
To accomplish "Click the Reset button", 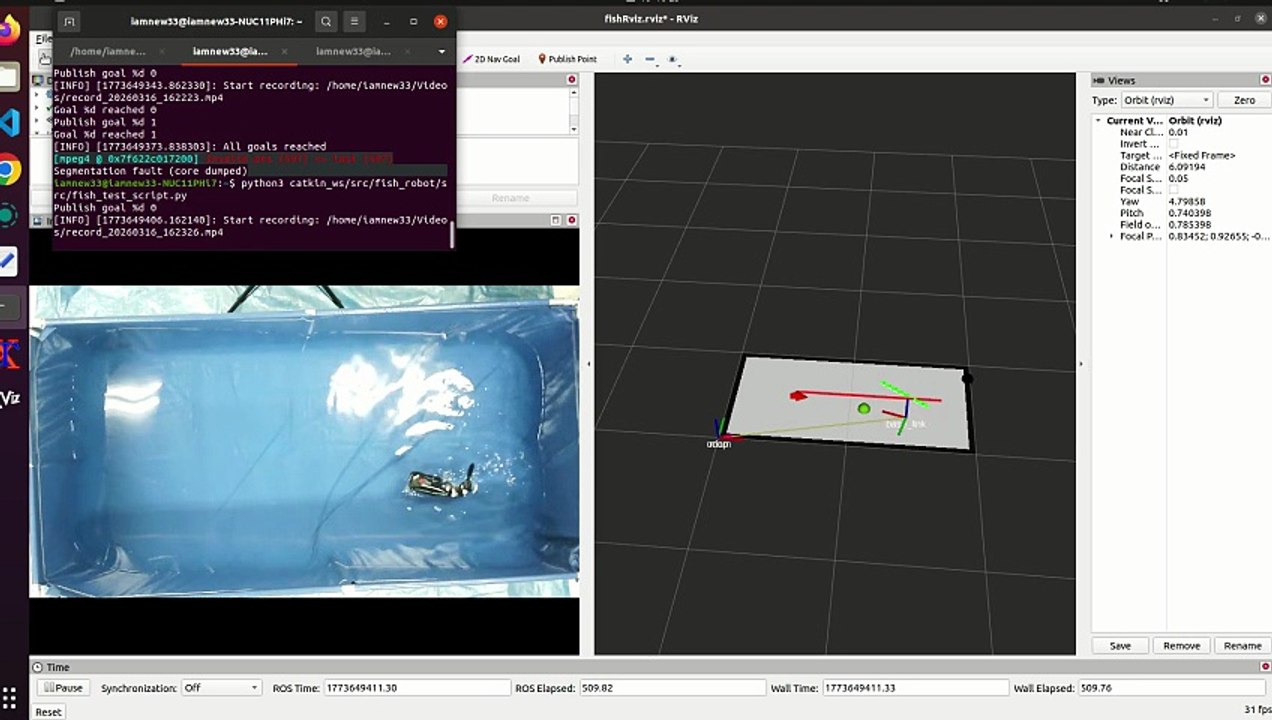I will 48,712.
